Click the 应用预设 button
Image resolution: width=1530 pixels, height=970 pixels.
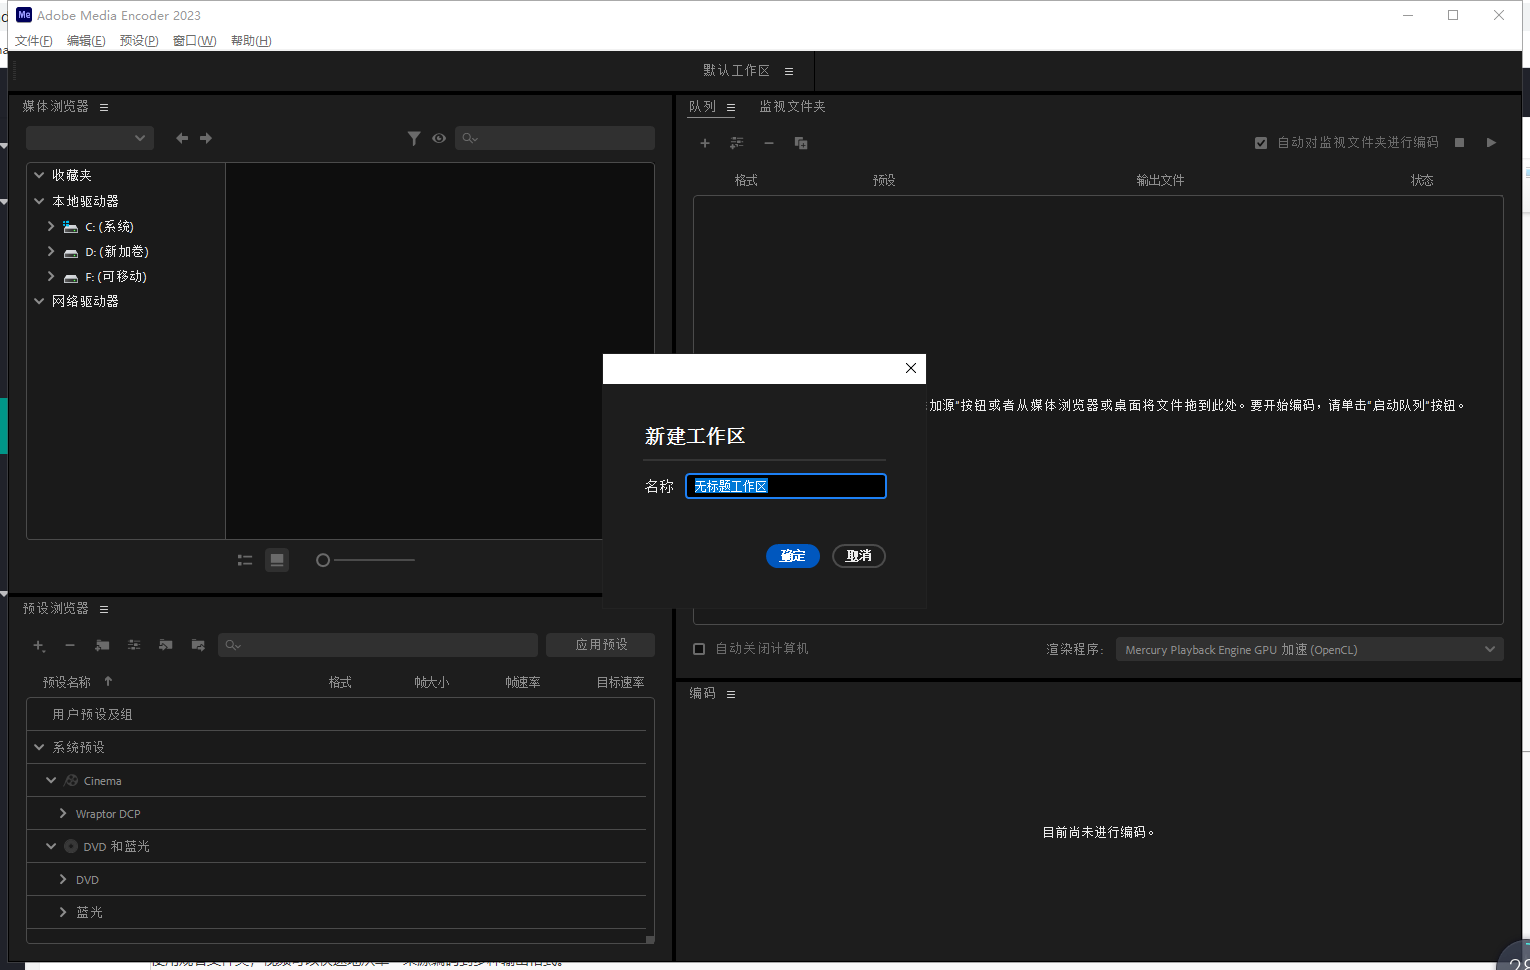click(601, 645)
